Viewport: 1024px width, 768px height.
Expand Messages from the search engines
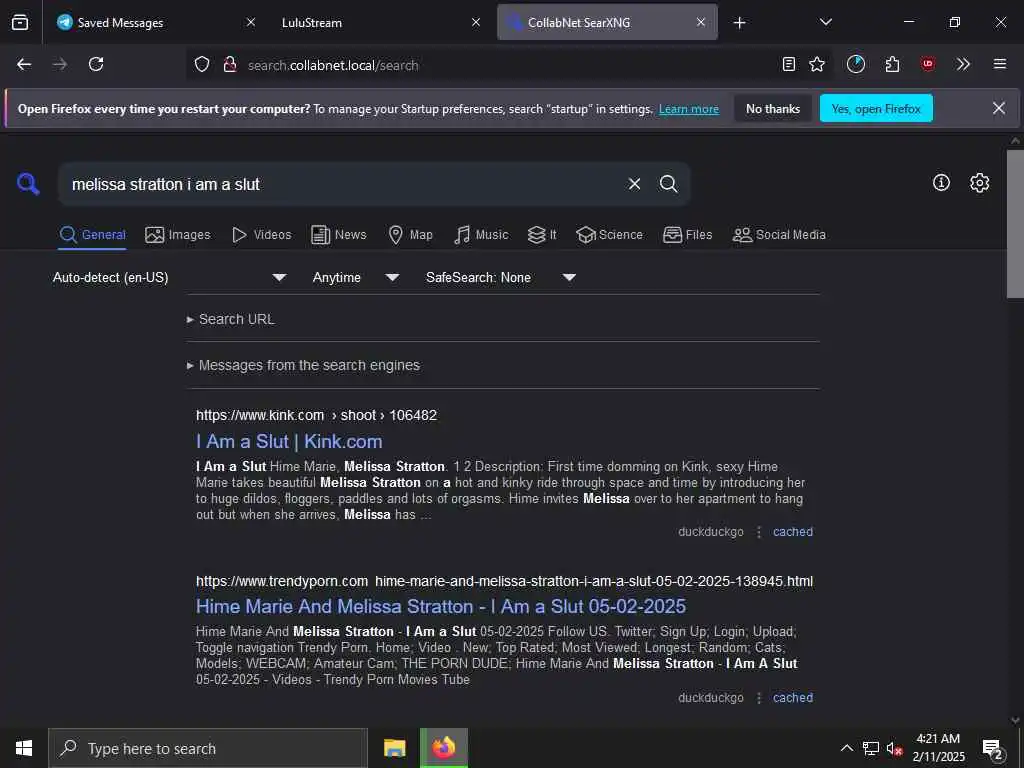click(303, 366)
